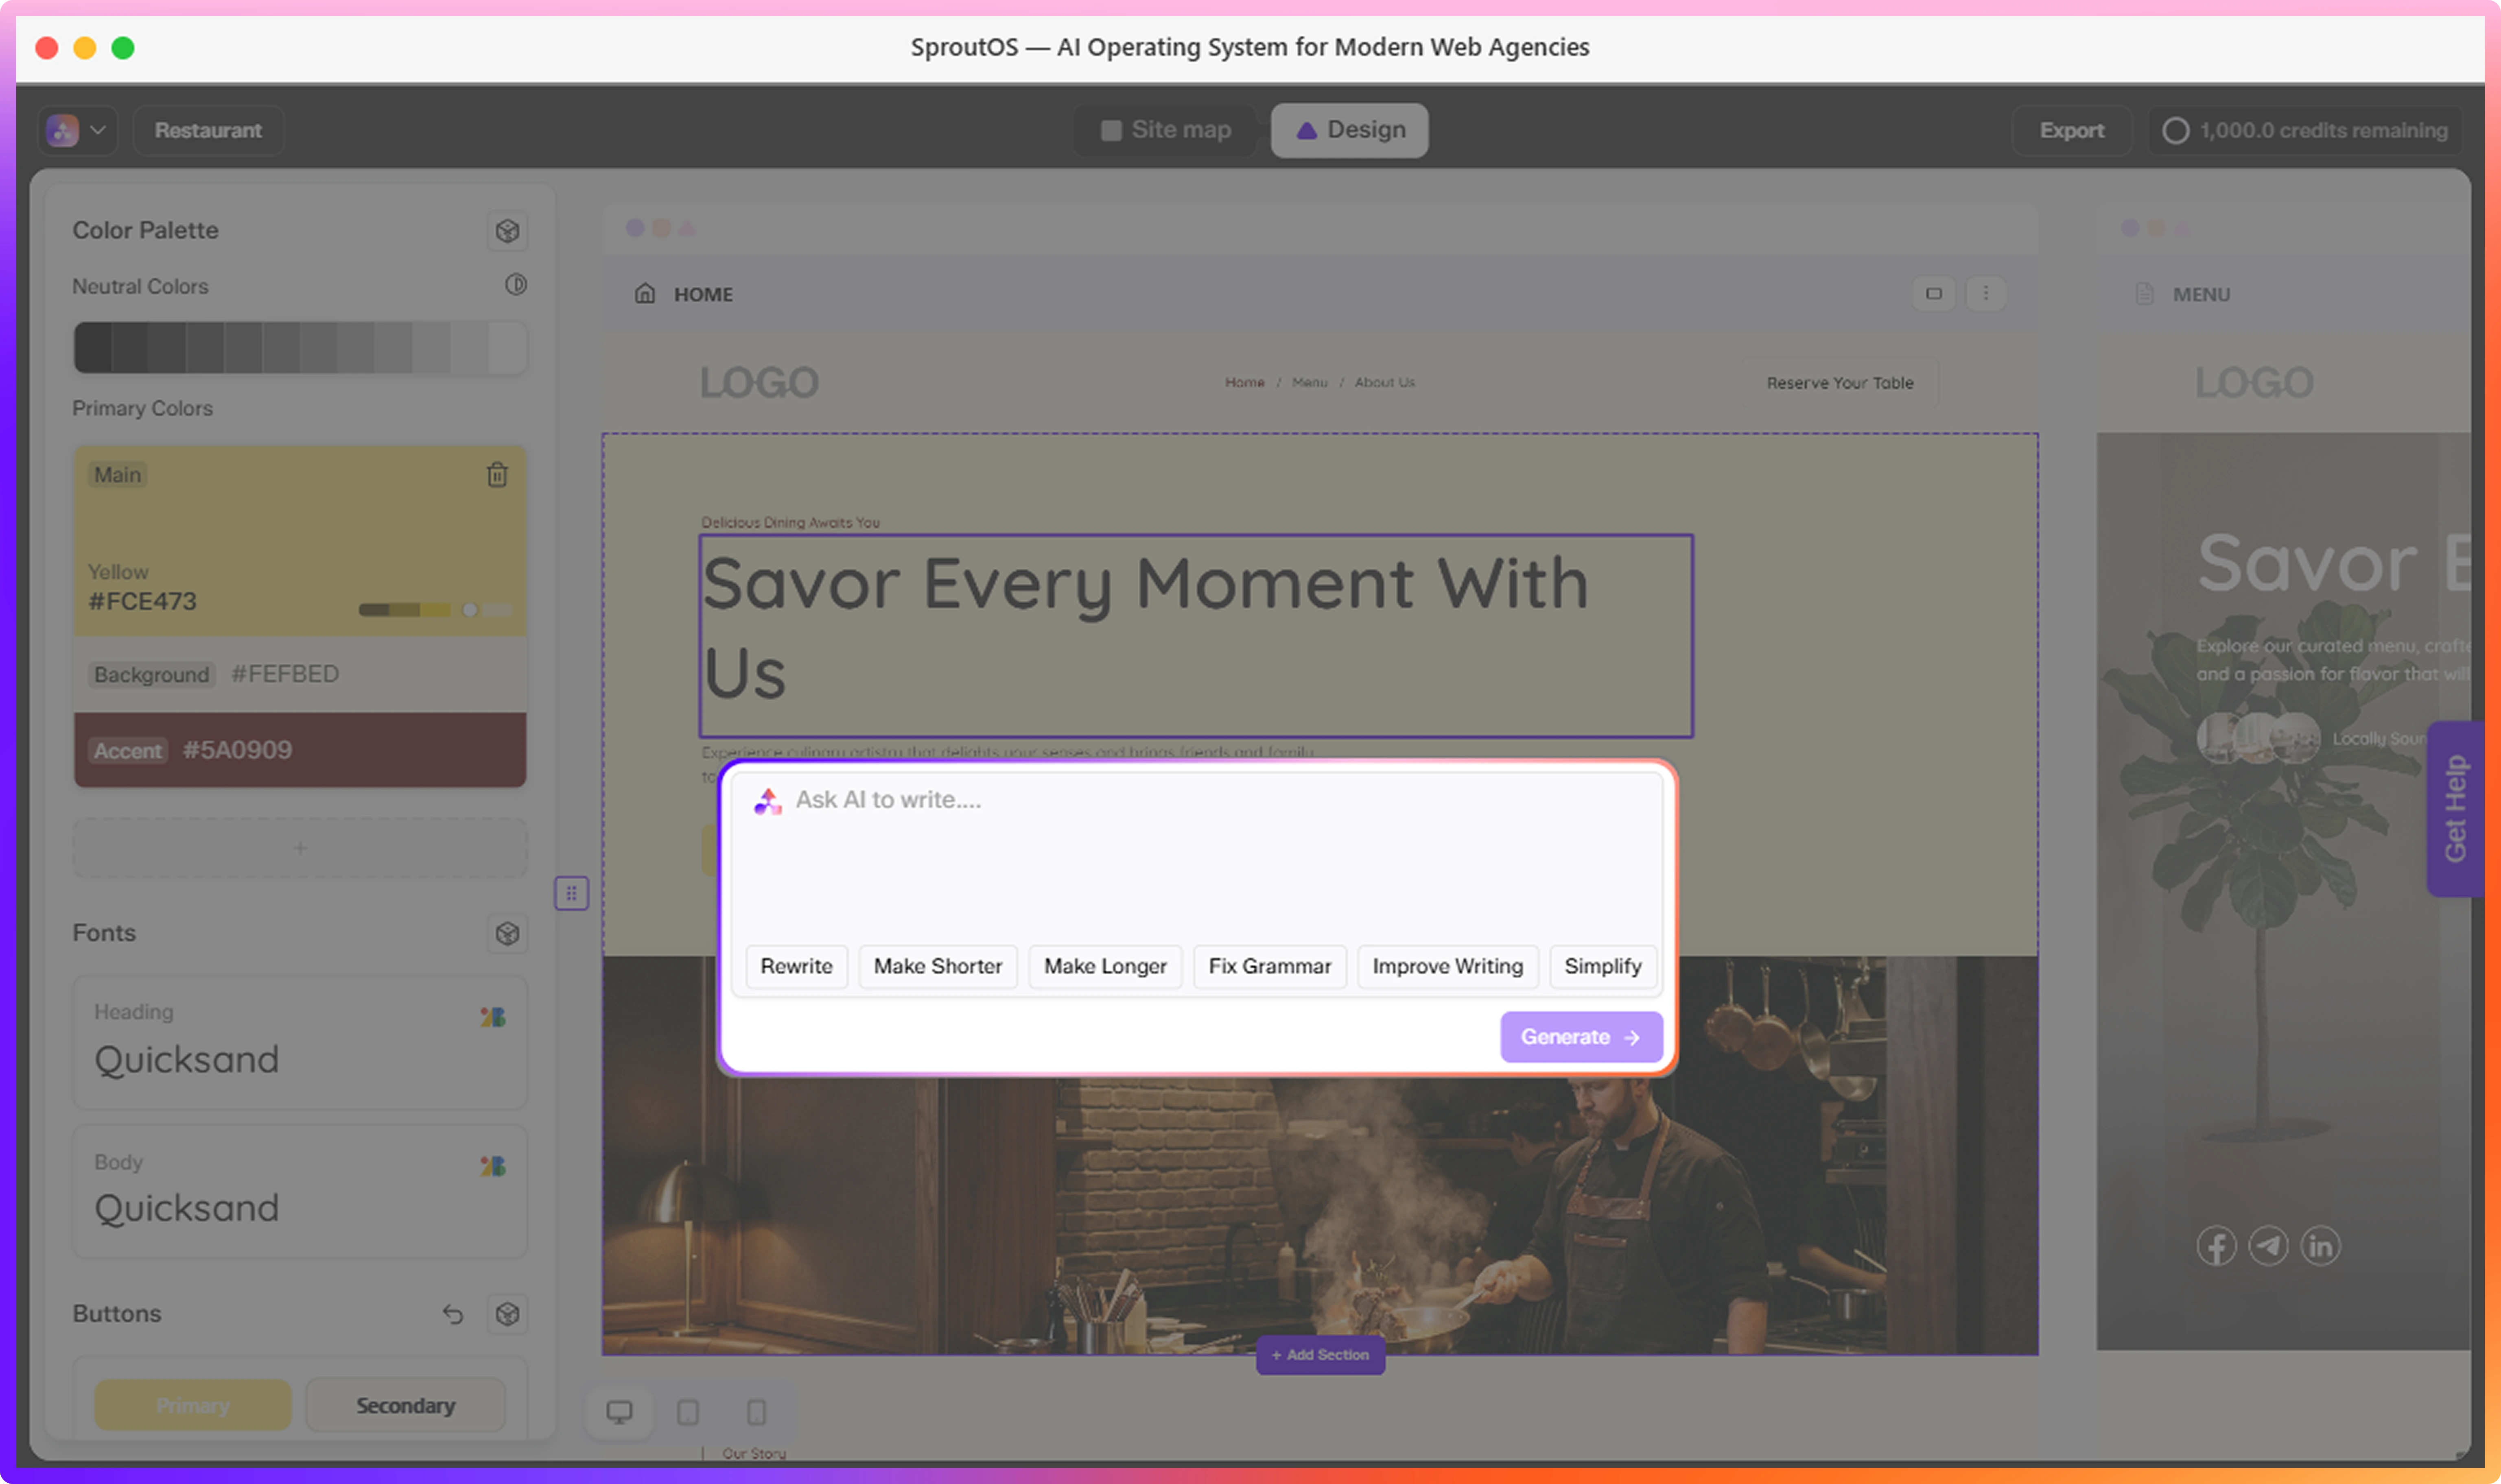Select the Primary button style
2501x1484 pixels.
tap(193, 1405)
